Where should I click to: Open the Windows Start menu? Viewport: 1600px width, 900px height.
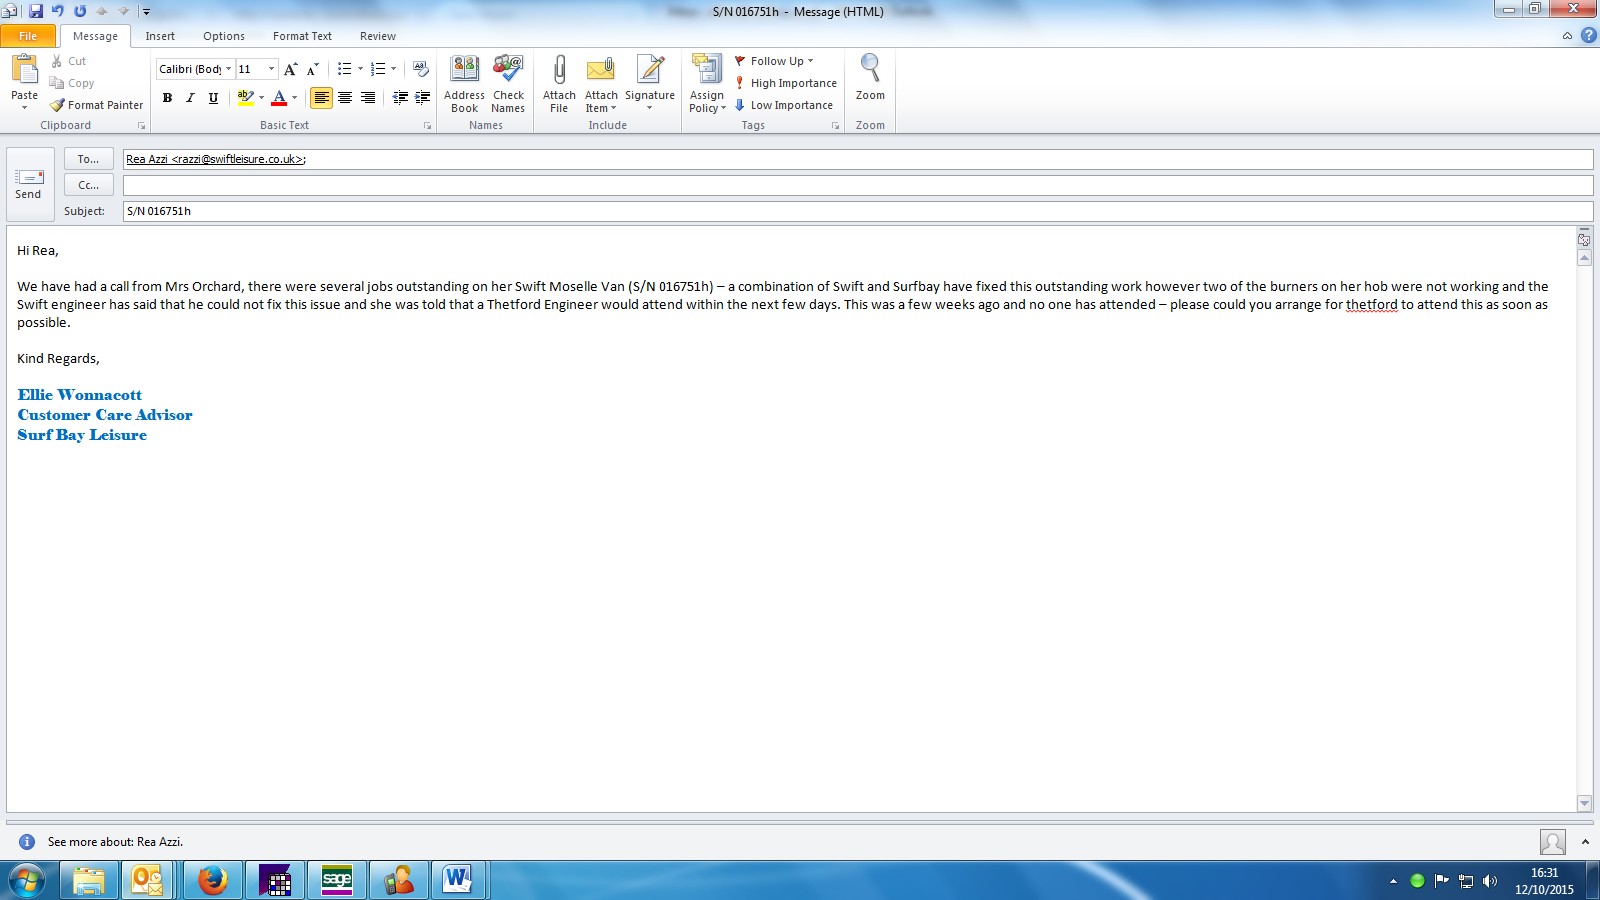[27, 880]
